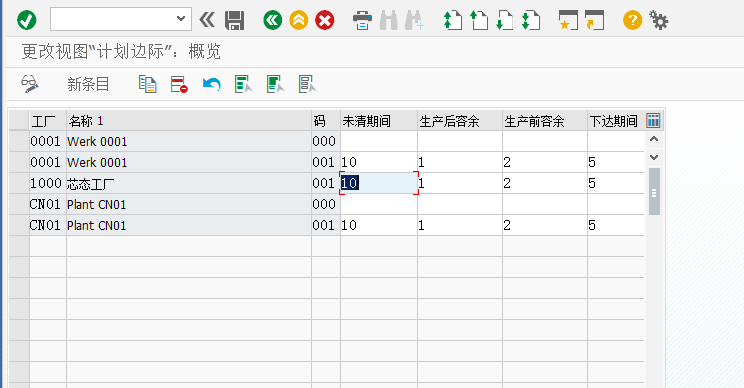Open customize local layout gear icon
This screenshot has height=388, width=744.
659,20
